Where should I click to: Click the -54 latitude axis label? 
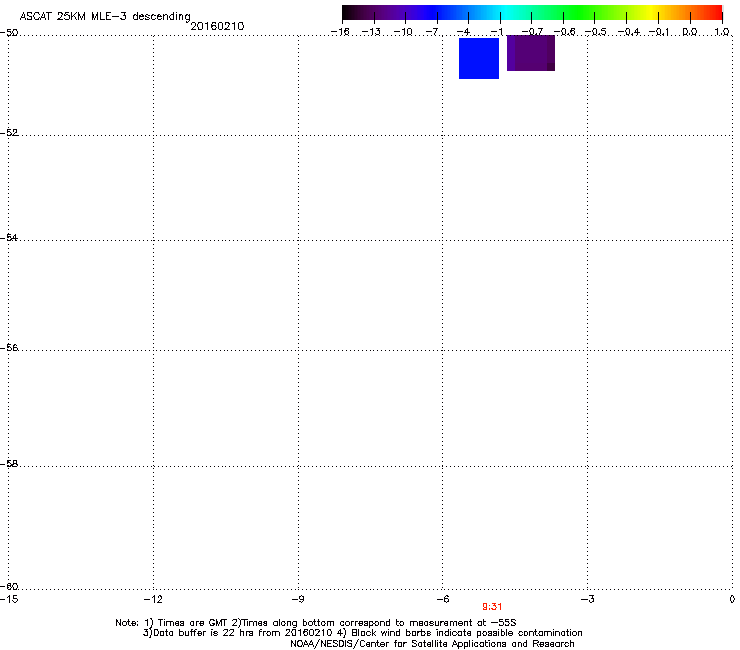9,237
